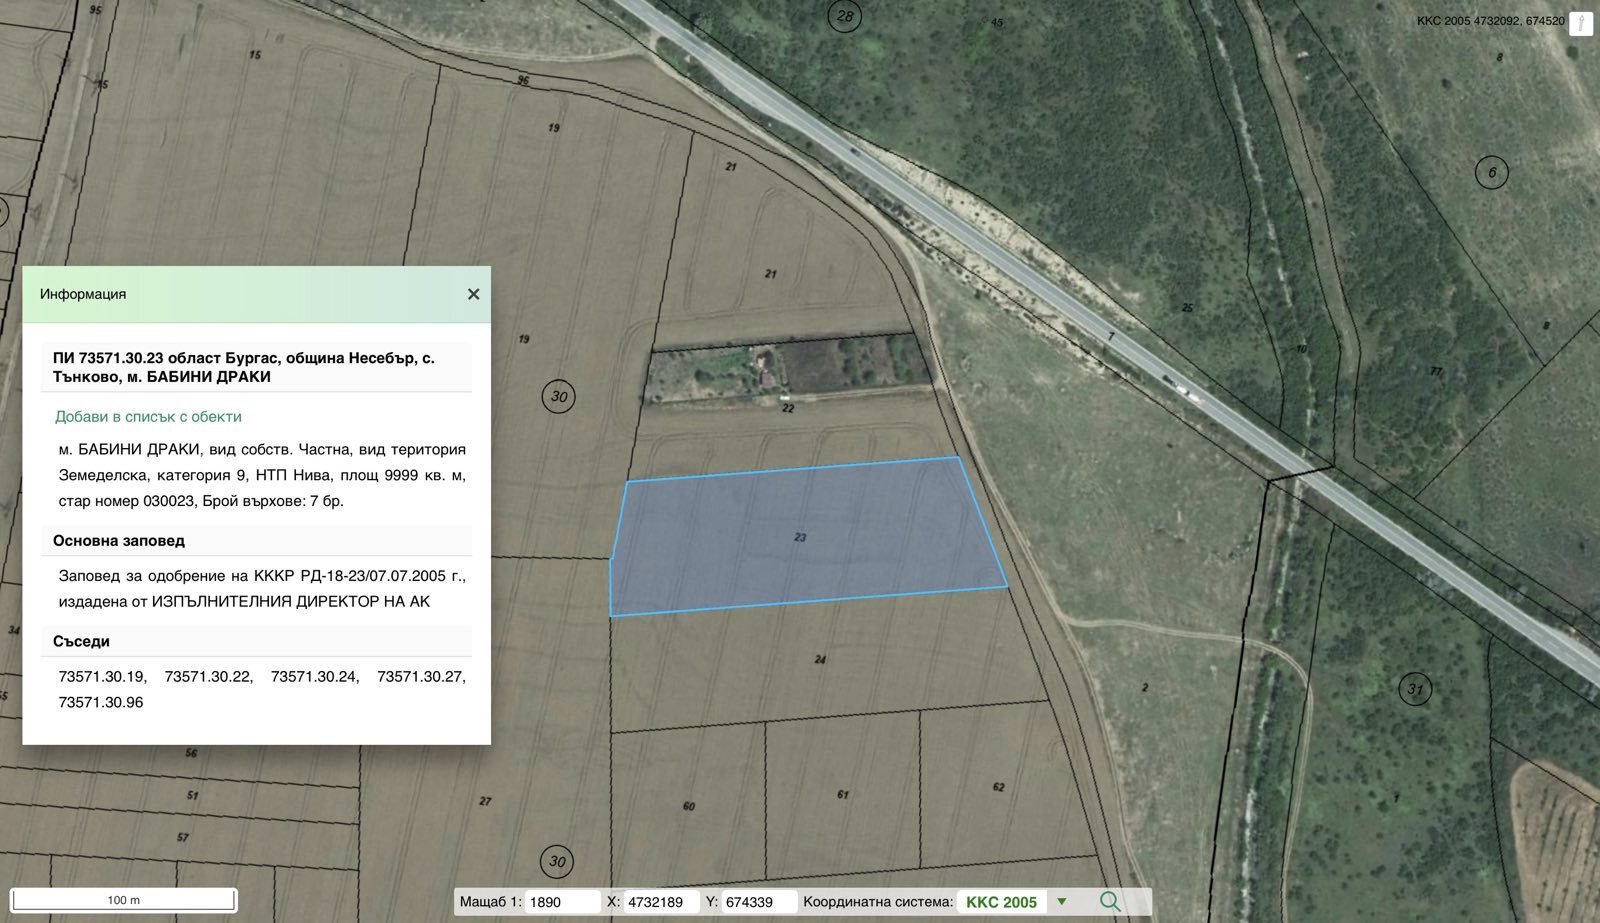Click the Y coordinate input field
The width and height of the screenshot is (1600, 923).
pos(758,902)
